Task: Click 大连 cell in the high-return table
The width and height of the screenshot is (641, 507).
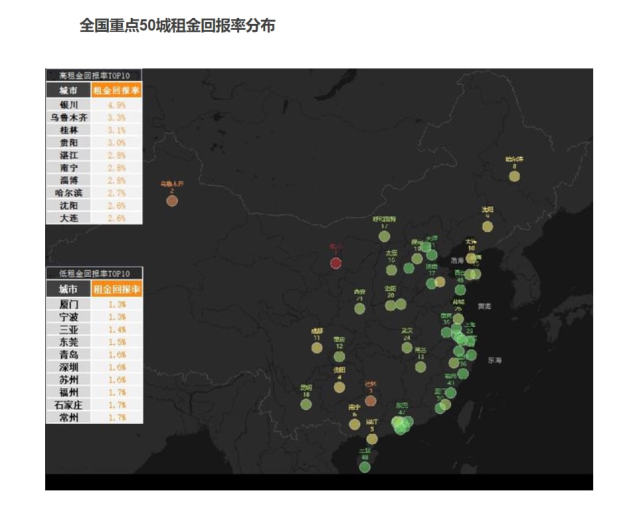Action: 69,218
